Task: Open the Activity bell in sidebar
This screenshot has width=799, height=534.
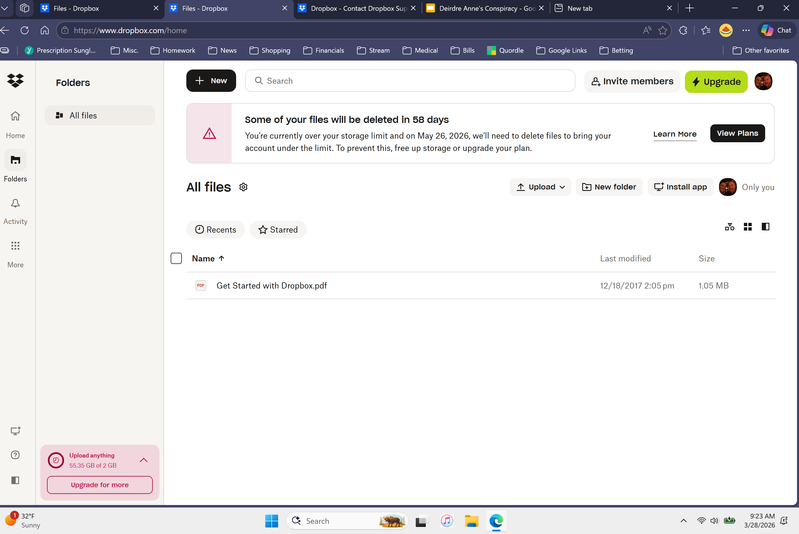Action: [15, 204]
